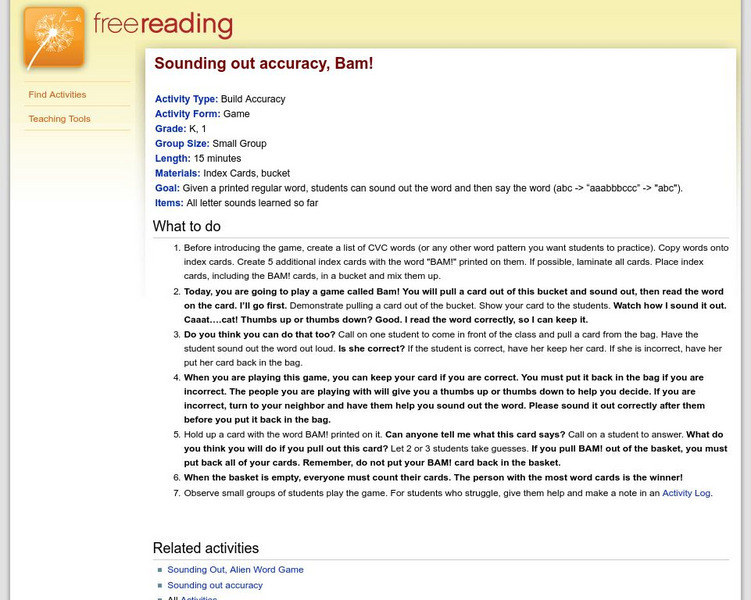The image size is (751, 600).
Task: Click the Activity Type label
Action: pos(186,99)
